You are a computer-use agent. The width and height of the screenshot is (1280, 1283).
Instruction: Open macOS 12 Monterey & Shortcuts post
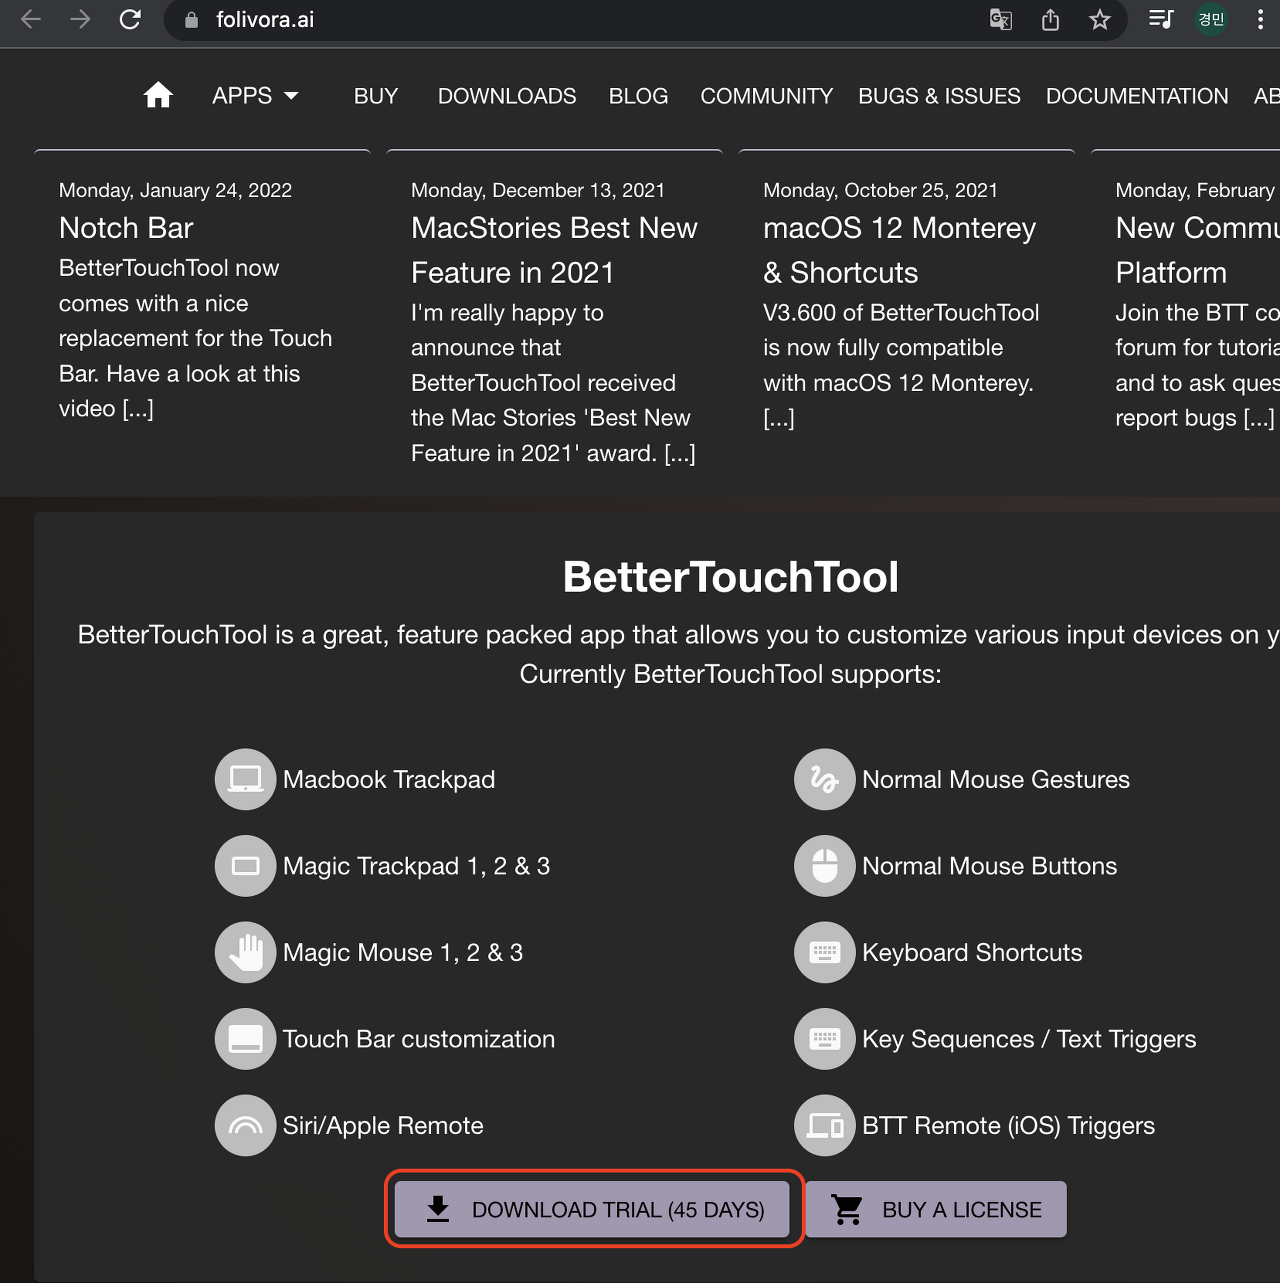[899, 250]
